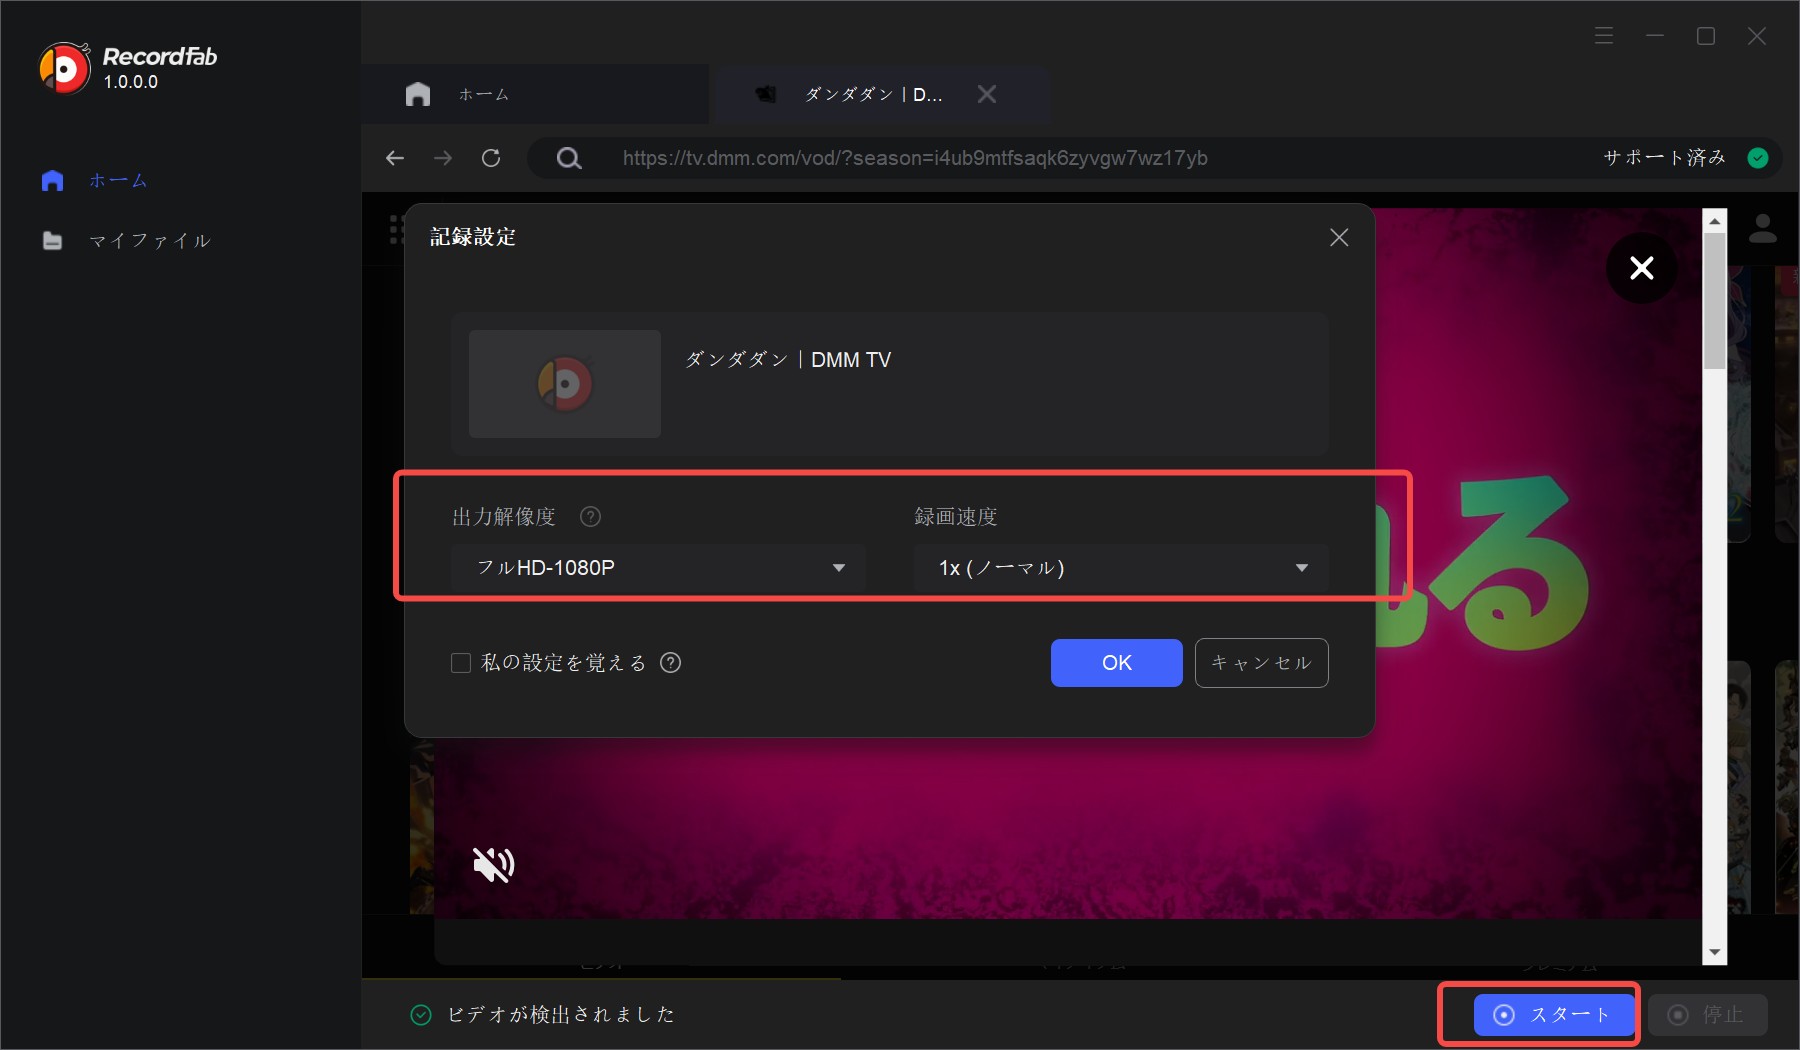Click the video detected status icon
Screen dimensions: 1800x1050
click(421, 1015)
